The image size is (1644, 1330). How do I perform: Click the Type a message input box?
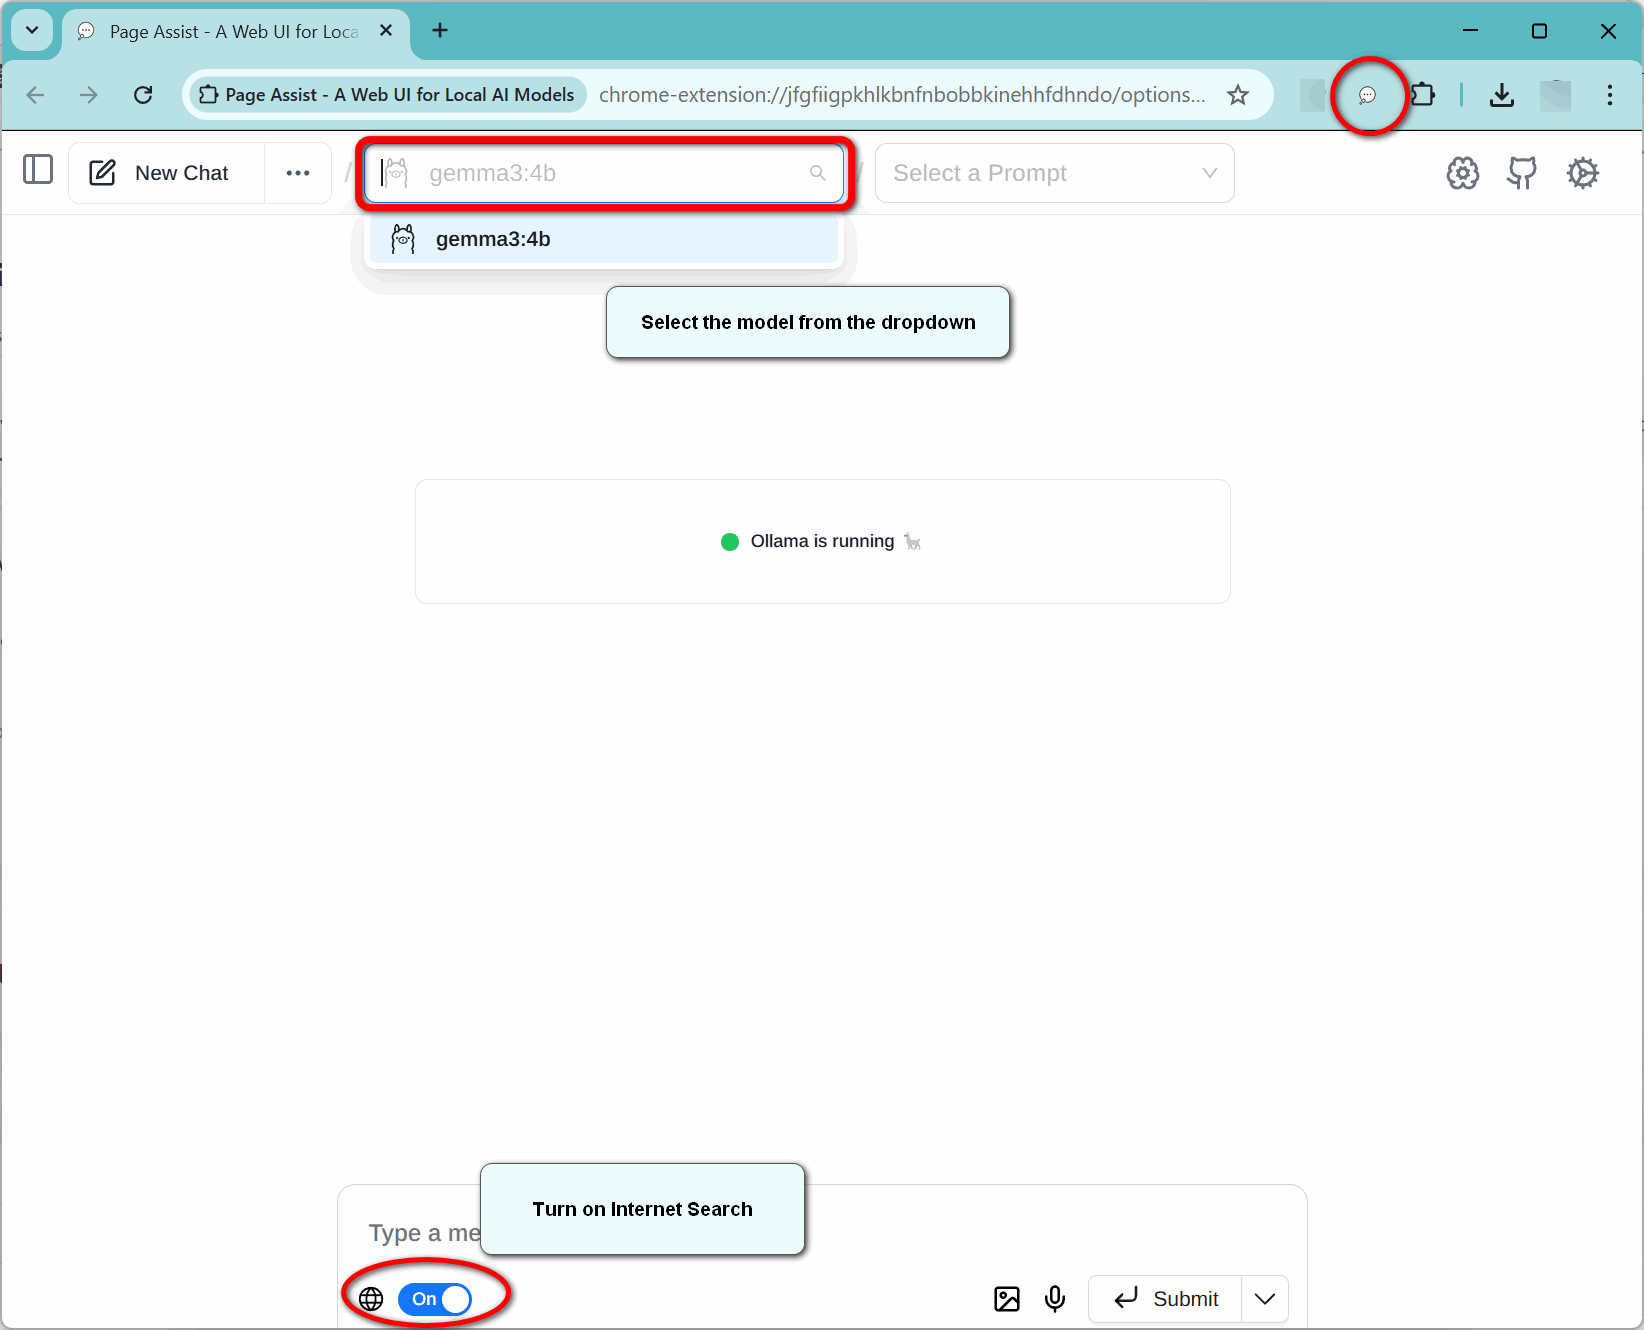[x=822, y=1233]
